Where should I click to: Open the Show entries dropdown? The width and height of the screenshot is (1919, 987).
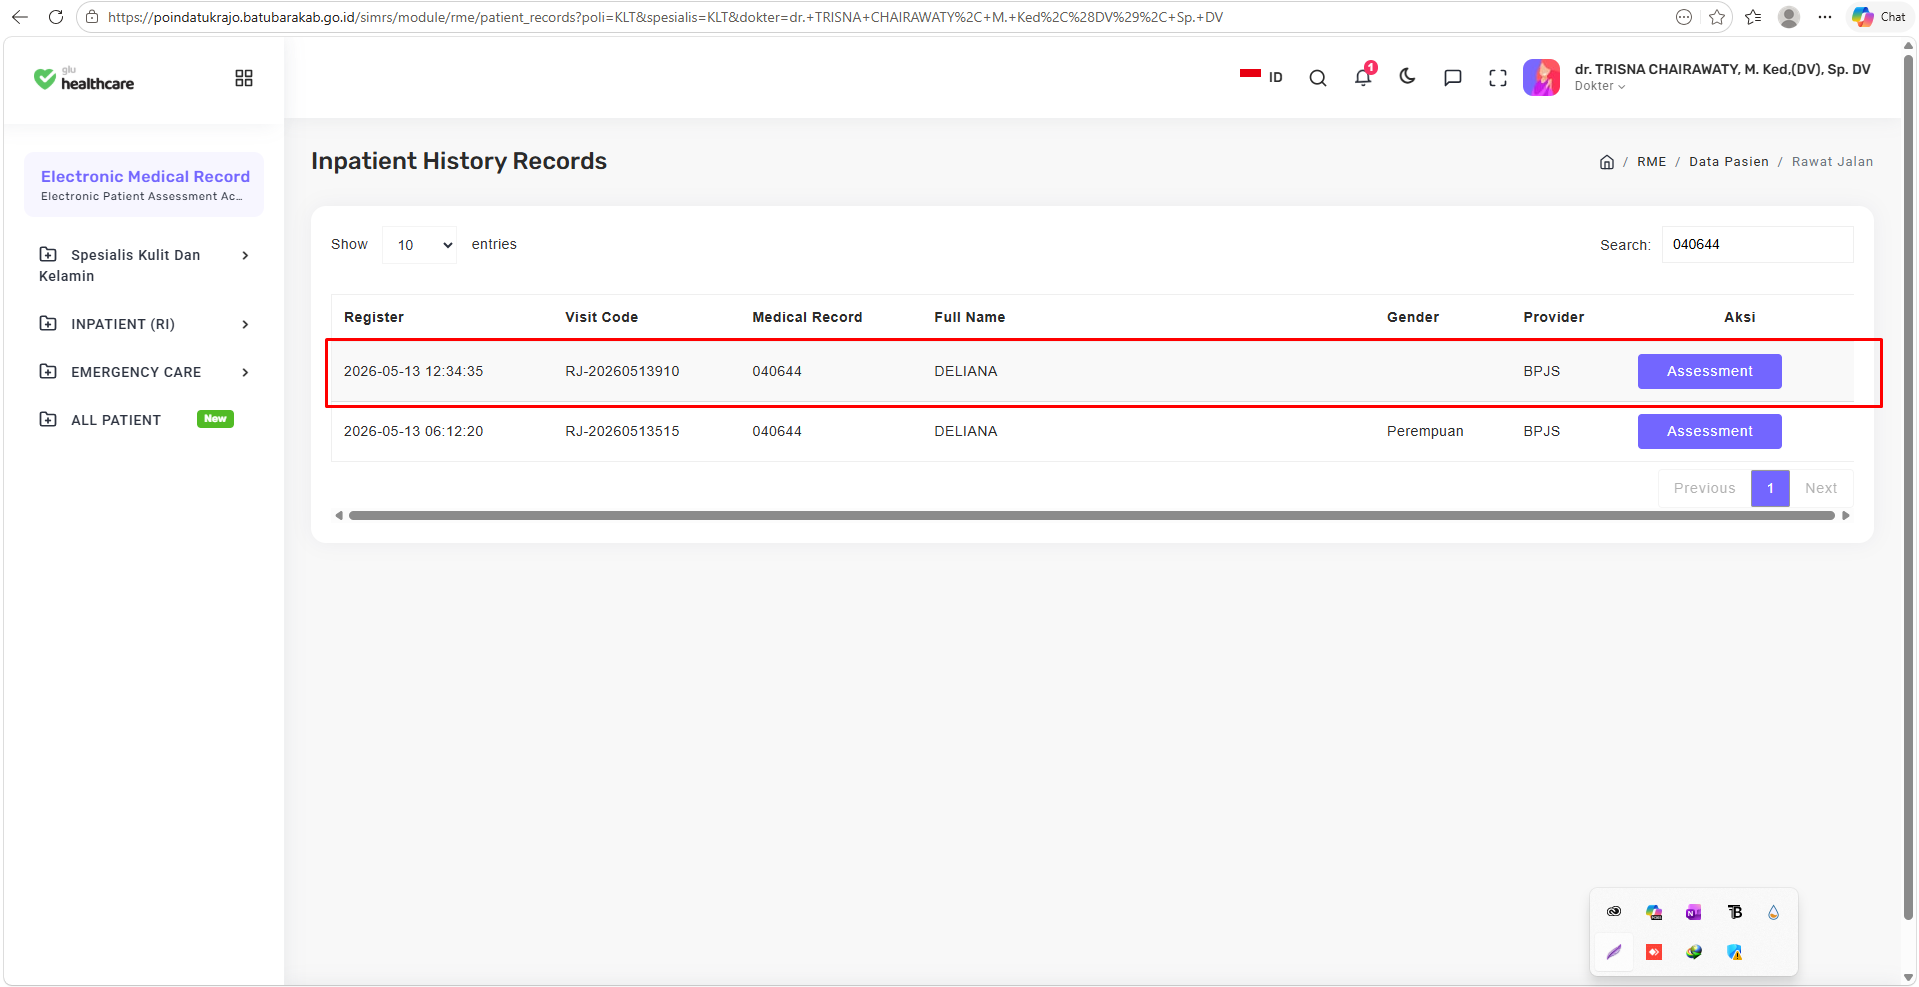pos(420,245)
